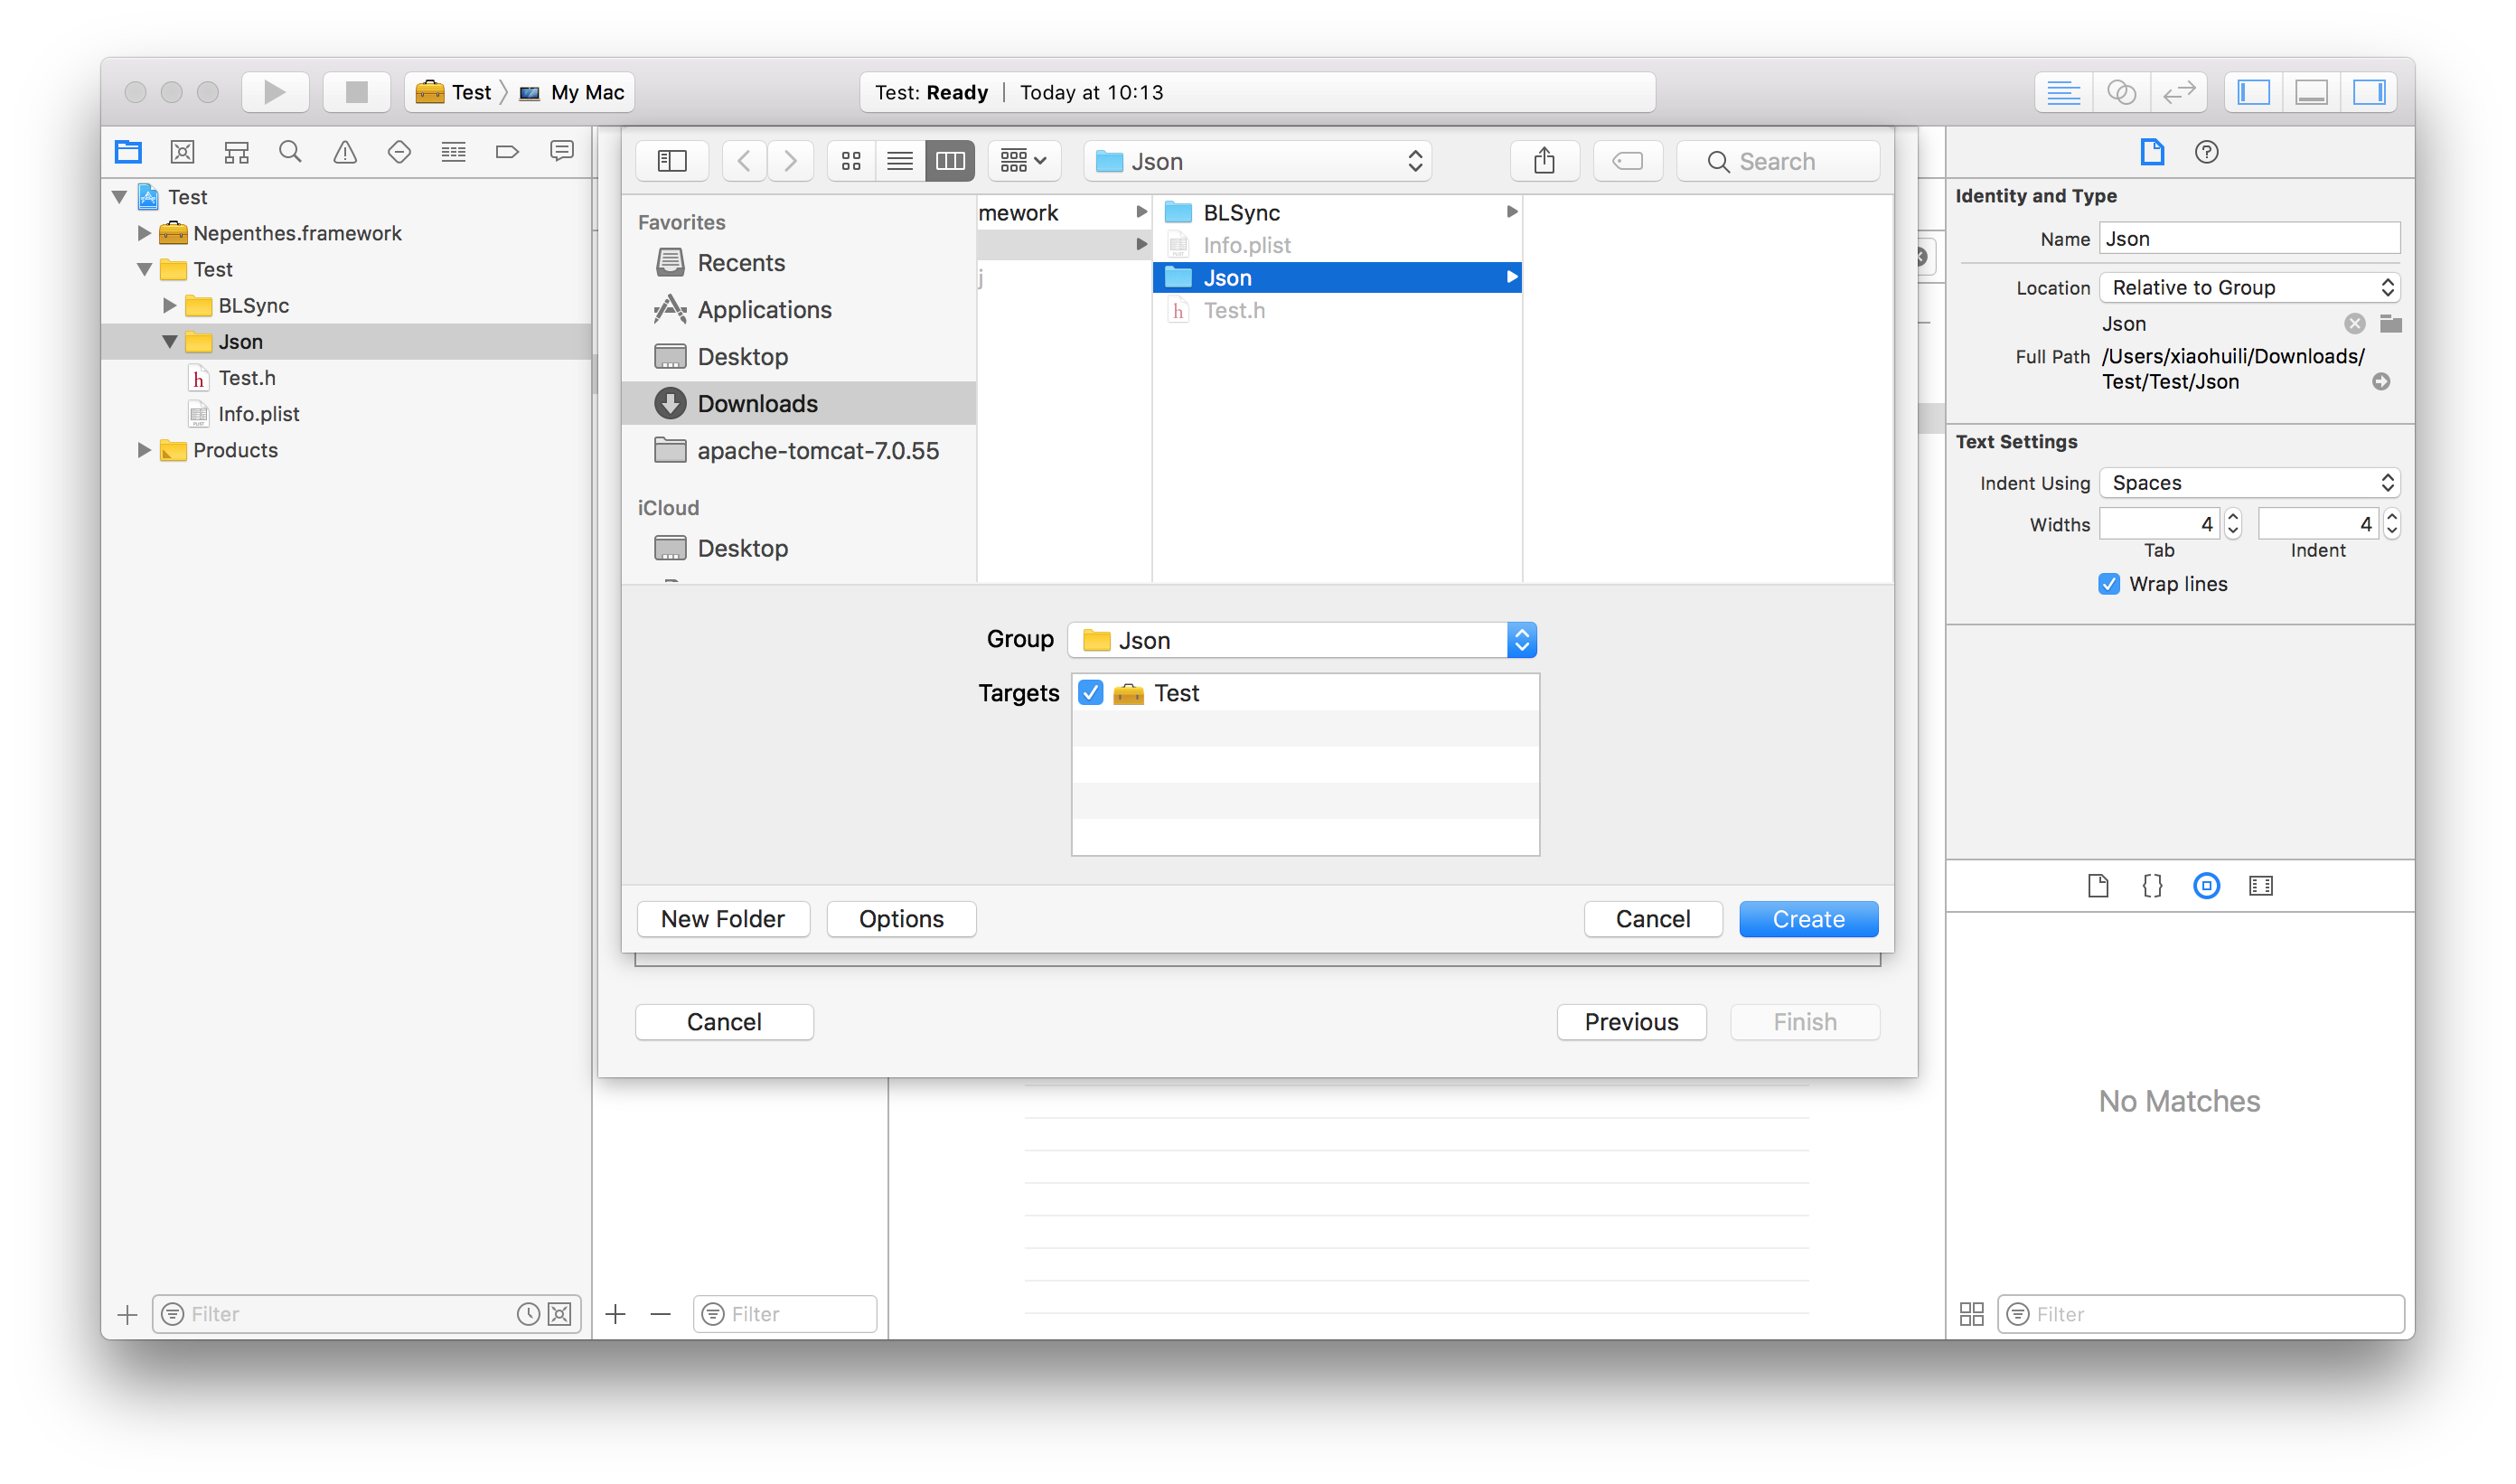Open the item grouping dropdown
This screenshot has height=1484, width=2516.
click(1024, 161)
